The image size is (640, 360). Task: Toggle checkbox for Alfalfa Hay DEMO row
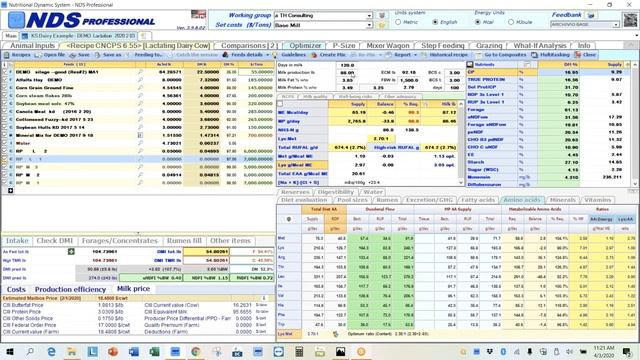tap(4, 80)
